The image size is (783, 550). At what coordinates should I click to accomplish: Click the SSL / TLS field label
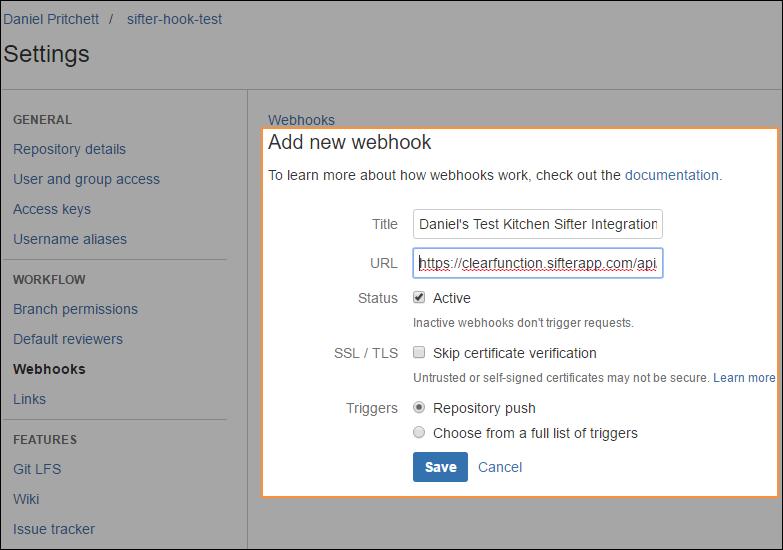tap(366, 353)
